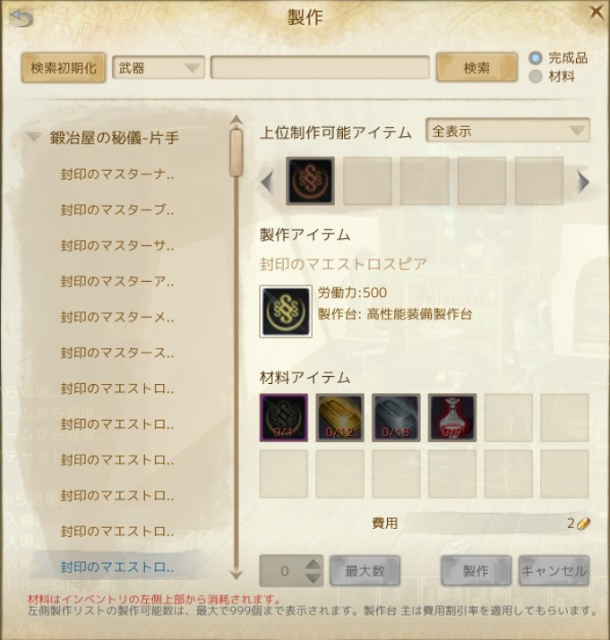This screenshot has width=610, height=640.
Task: Click the crafted item icon beside 労働力:500
Action: [286, 311]
